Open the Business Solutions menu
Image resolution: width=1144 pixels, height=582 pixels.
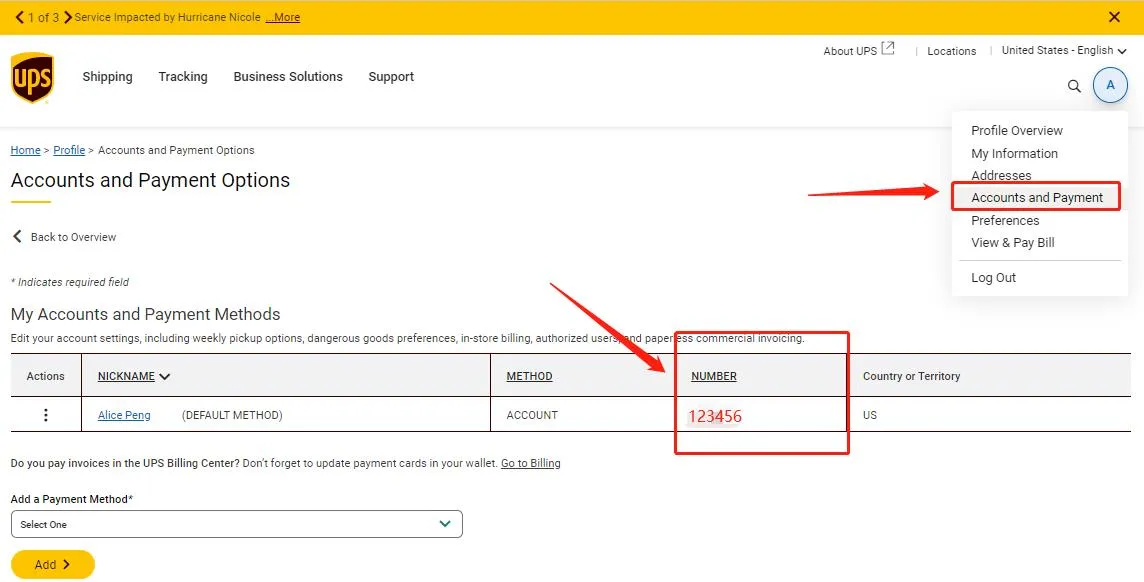click(288, 77)
